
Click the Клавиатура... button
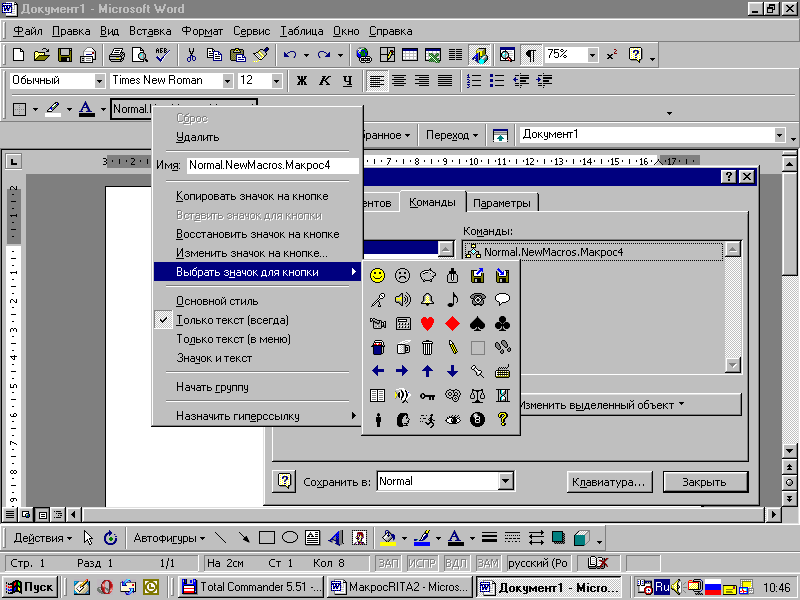point(609,482)
